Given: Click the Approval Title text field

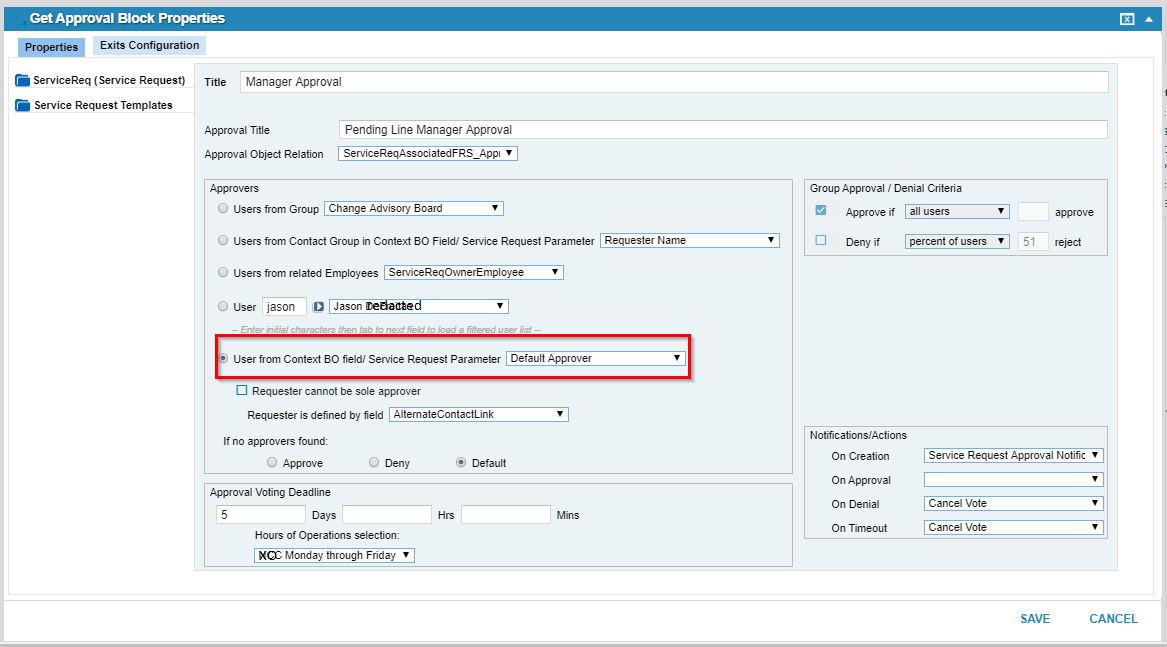Looking at the screenshot, I should pos(722,130).
